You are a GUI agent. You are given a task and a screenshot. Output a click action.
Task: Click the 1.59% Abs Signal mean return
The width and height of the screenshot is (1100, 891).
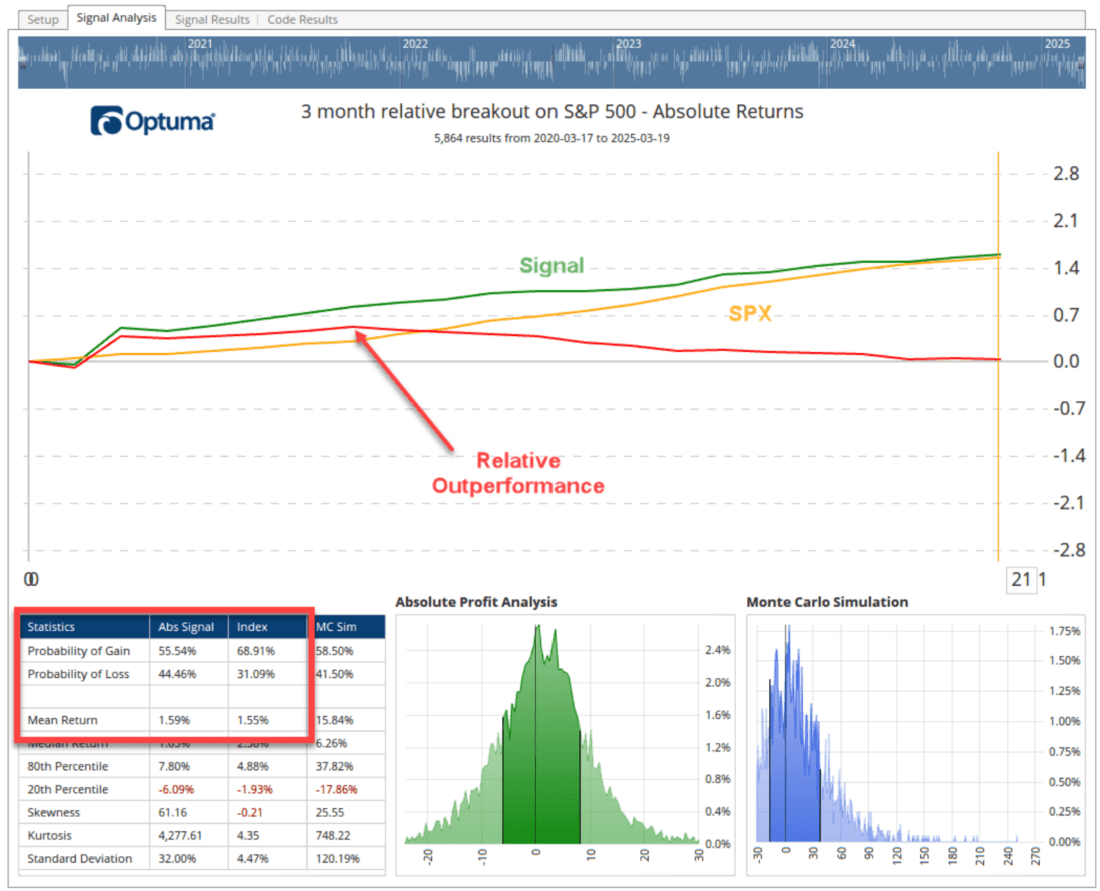(x=174, y=720)
